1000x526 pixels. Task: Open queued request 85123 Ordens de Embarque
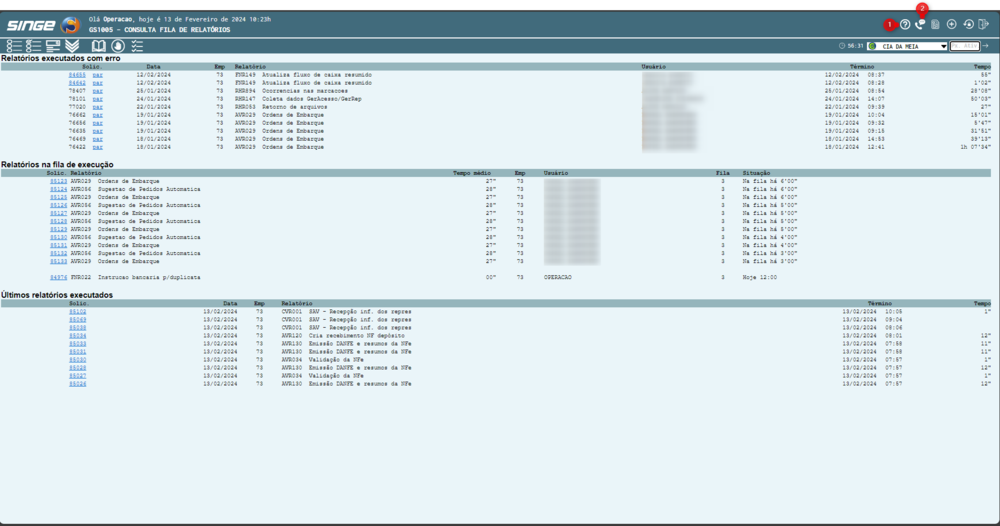click(x=59, y=181)
